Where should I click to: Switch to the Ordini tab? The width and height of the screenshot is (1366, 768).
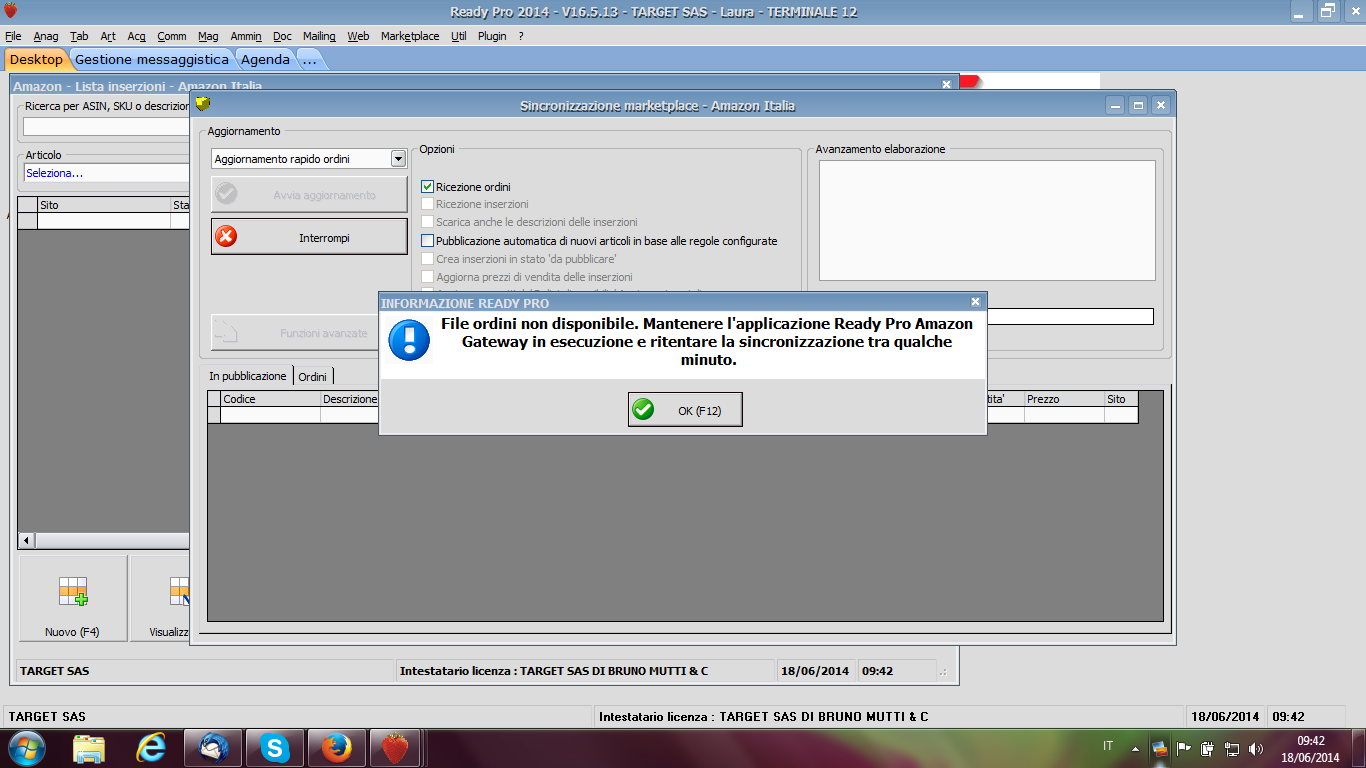(x=313, y=377)
